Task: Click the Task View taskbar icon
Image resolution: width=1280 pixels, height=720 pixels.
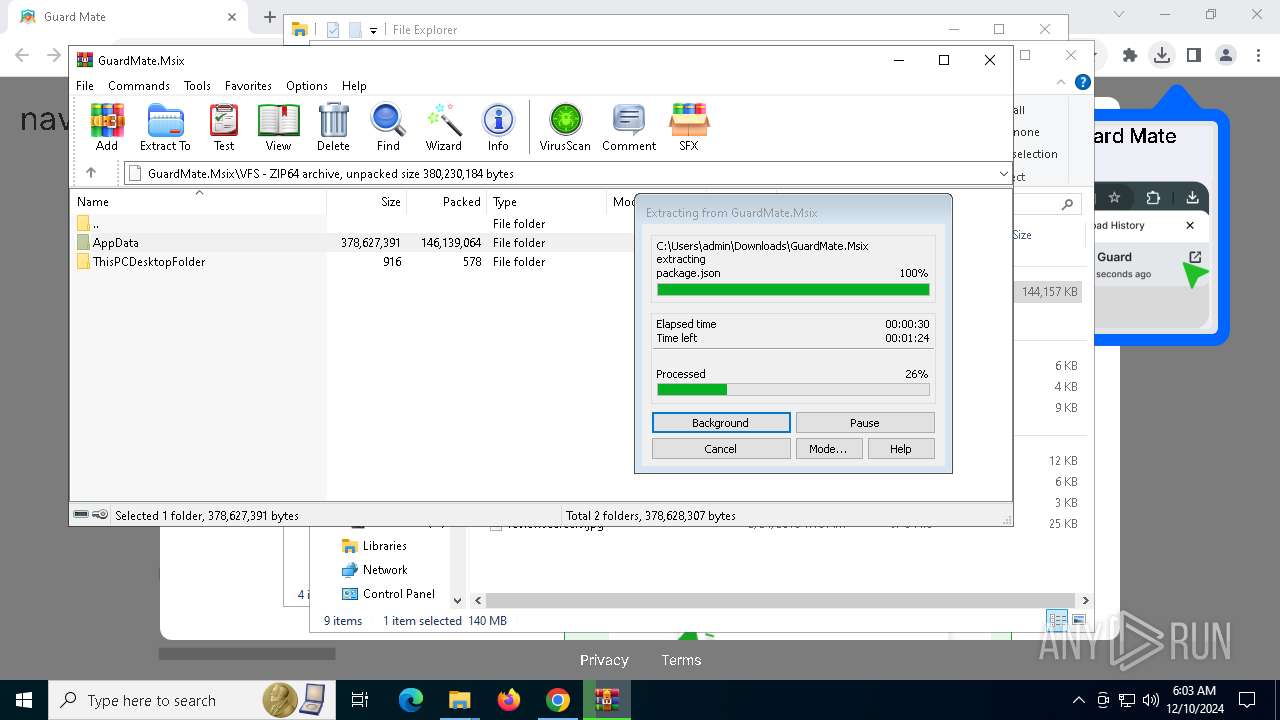Action: (361, 700)
